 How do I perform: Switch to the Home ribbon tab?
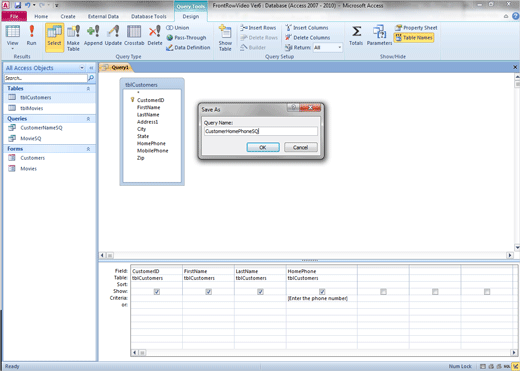pyautogui.click(x=41, y=16)
